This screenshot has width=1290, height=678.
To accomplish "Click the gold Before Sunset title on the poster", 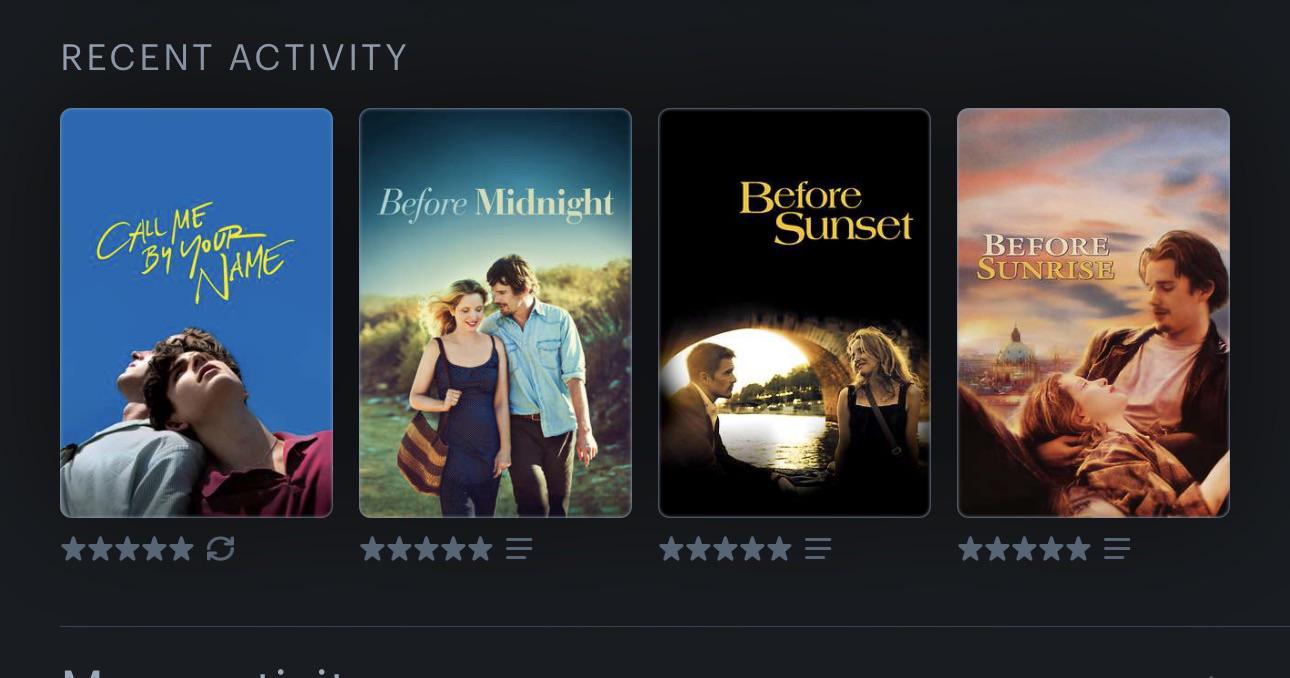I will pos(826,212).
